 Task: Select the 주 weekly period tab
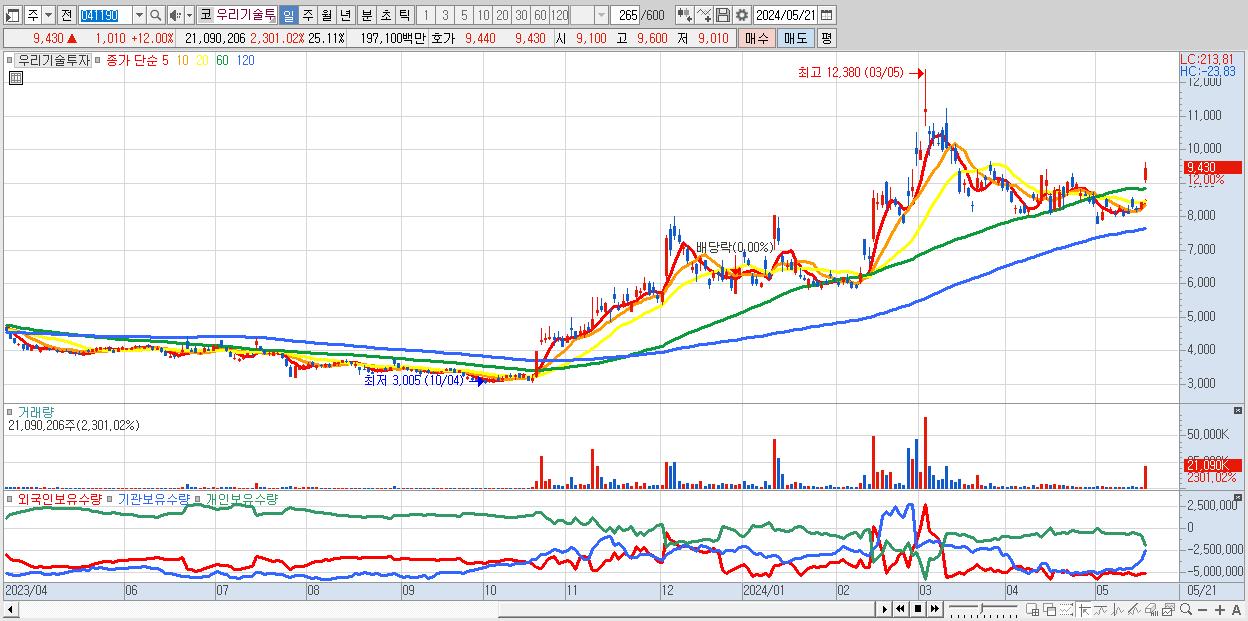pos(307,15)
